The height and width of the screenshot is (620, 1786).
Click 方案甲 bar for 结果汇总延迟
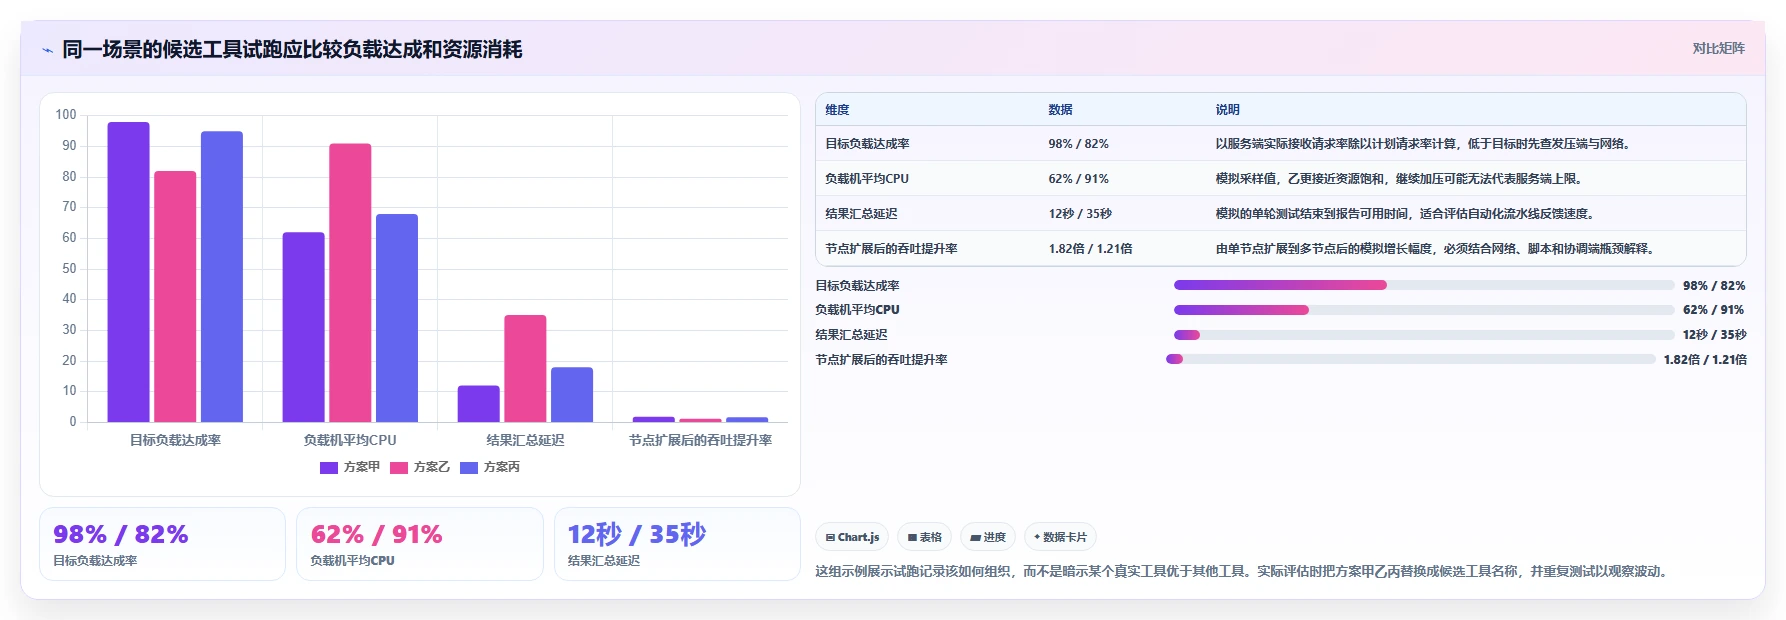pos(478,404)
